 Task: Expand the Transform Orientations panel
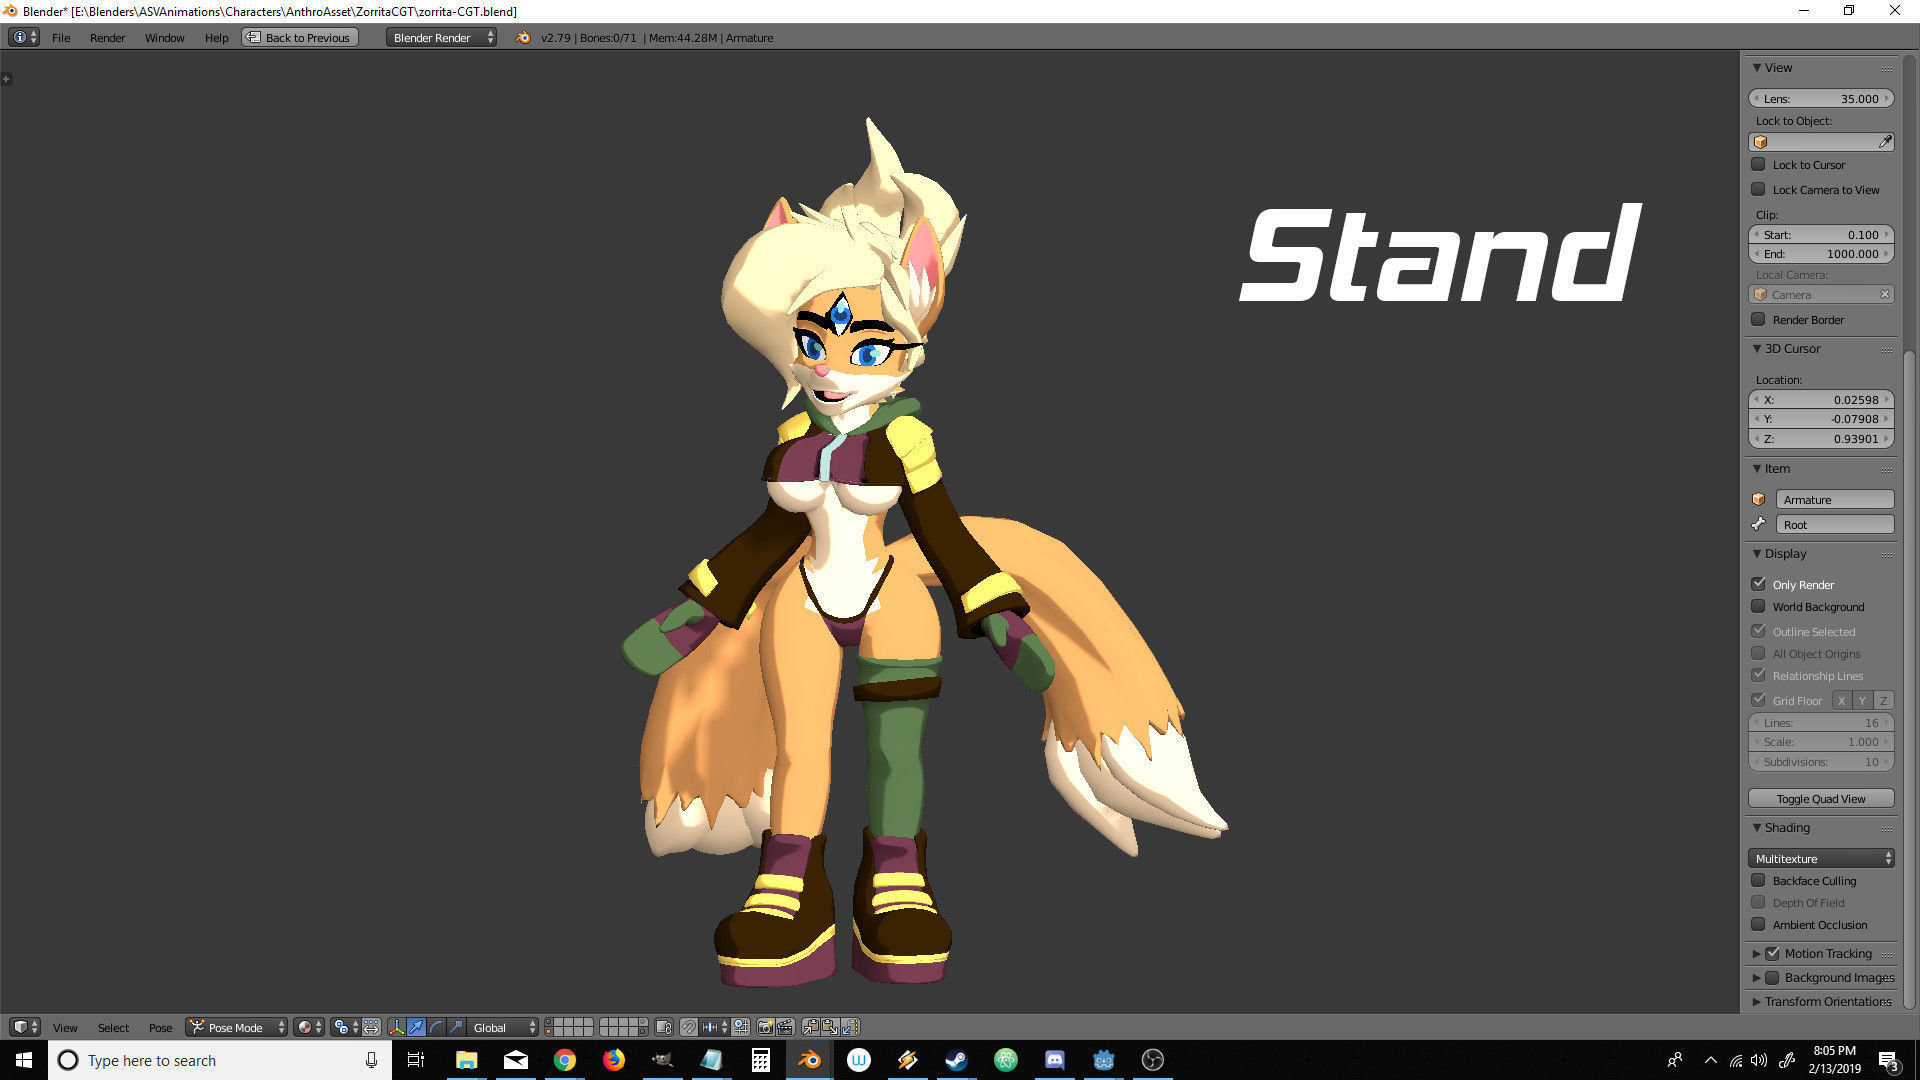point(1757,1001)
